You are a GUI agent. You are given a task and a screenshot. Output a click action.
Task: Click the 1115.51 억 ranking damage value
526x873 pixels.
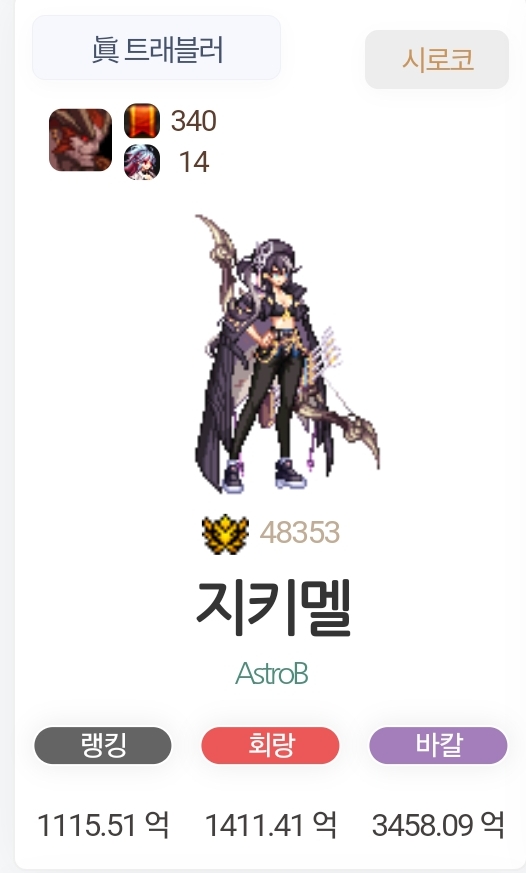[103, 825]
